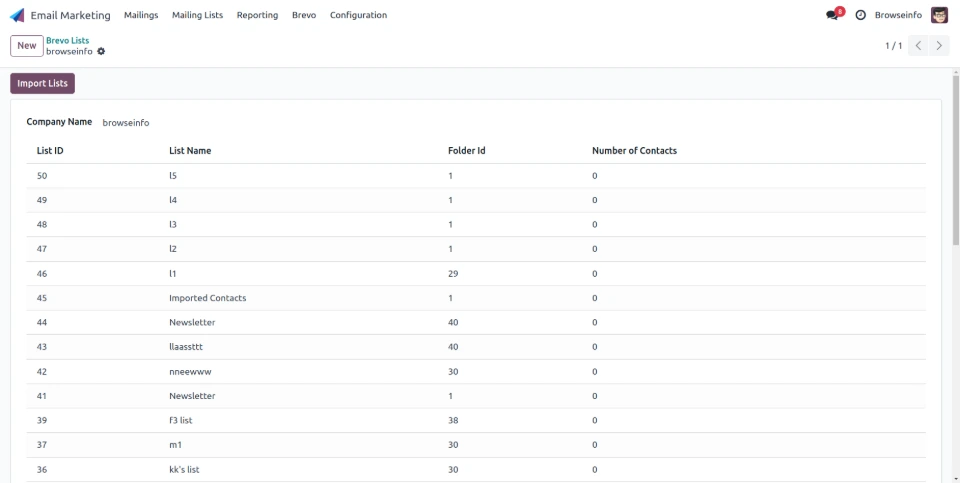The width and height of the screenshot is (960, 483).
Task: Expand the Configuration menu
Action: [358, 15]
